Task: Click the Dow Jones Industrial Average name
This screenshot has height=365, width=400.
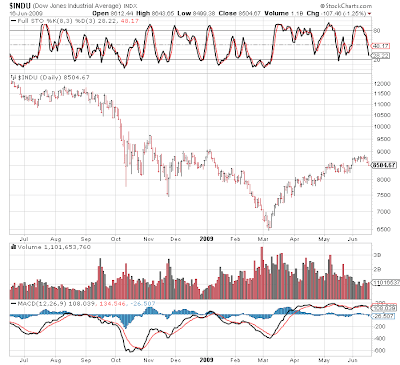Action: [77, 6]
